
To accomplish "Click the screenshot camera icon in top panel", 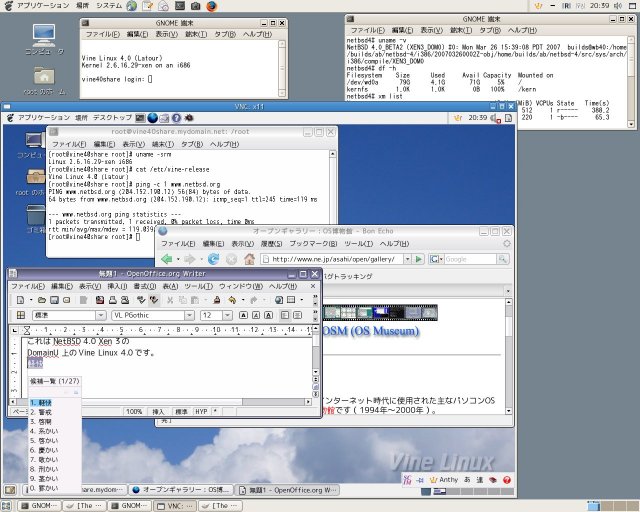I will click(196, 6).
